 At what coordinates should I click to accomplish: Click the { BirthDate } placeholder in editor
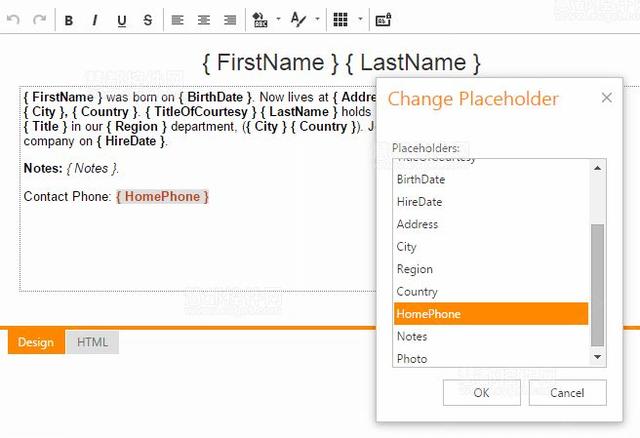tap(215, 97)
